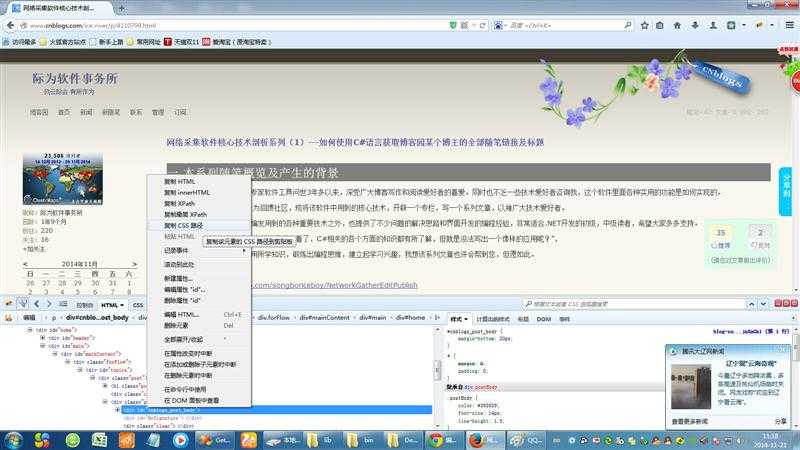Click the search magnifier in search box
Image resolution: width=800 pixels, height=450 pixels.
pyautogui.click(x=628, y=25)
